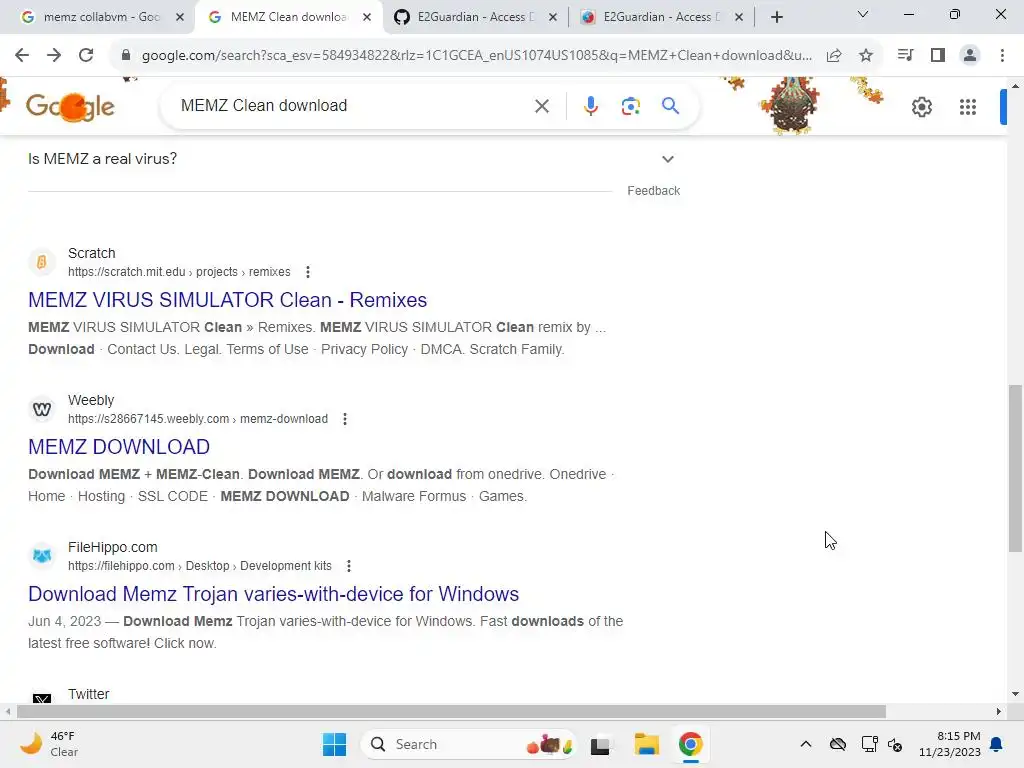This screenshot has height=768, width=1024.
Task: Click the horizontal scrollbar thumb
Action: [x=451, y=711]
